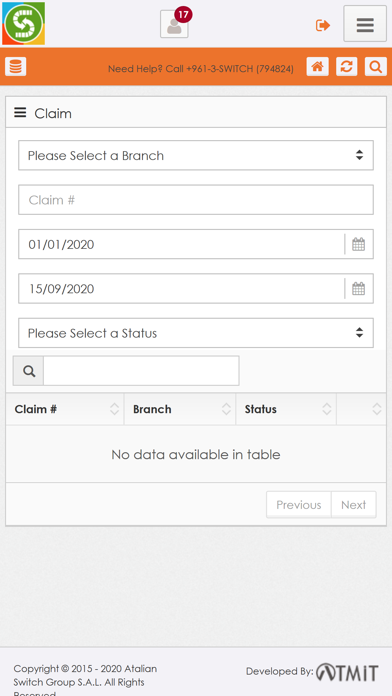The width and height of the screenshot is (392, 696).
Task: Toggle the Claim panel menu icon
Action: pos(20,113)
